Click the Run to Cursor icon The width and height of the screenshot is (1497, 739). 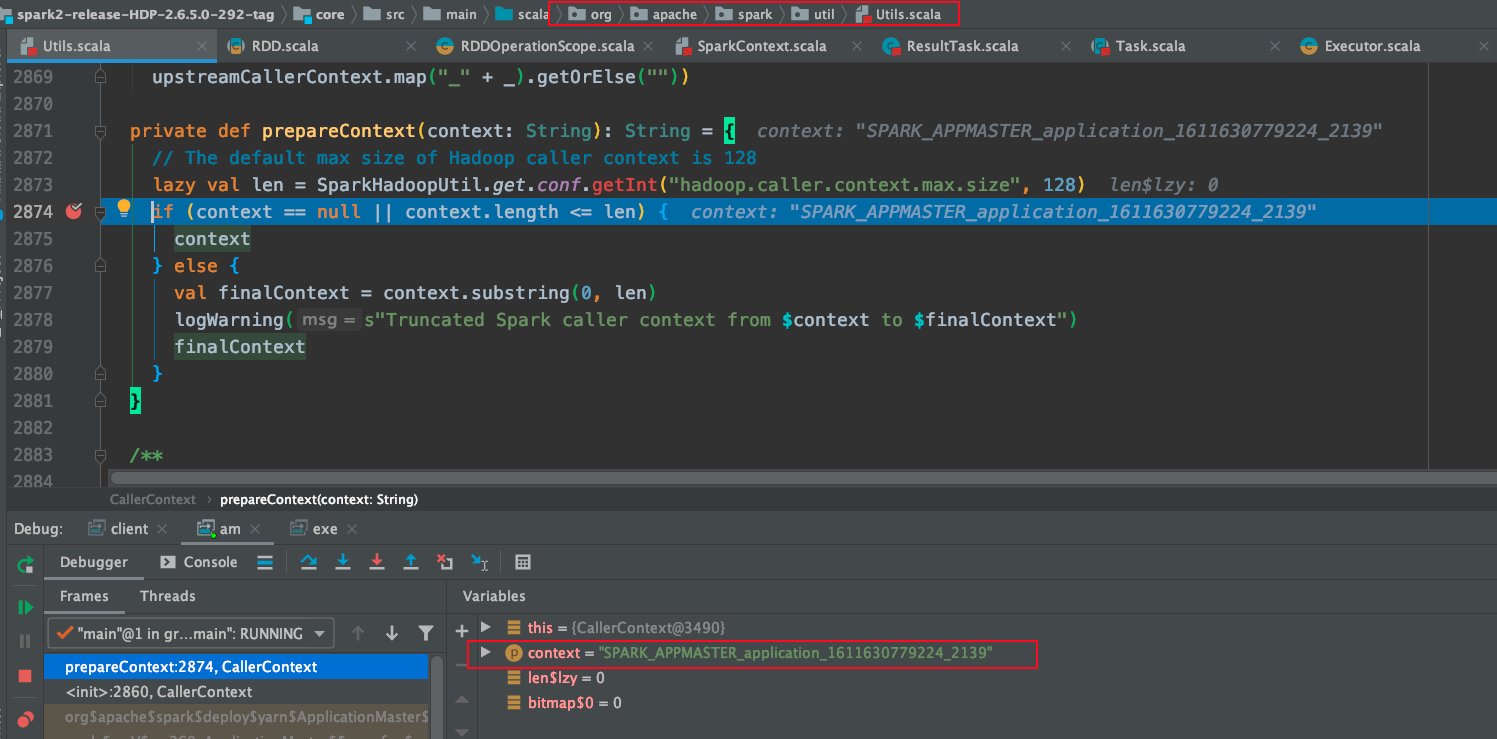tap(479, 562)
